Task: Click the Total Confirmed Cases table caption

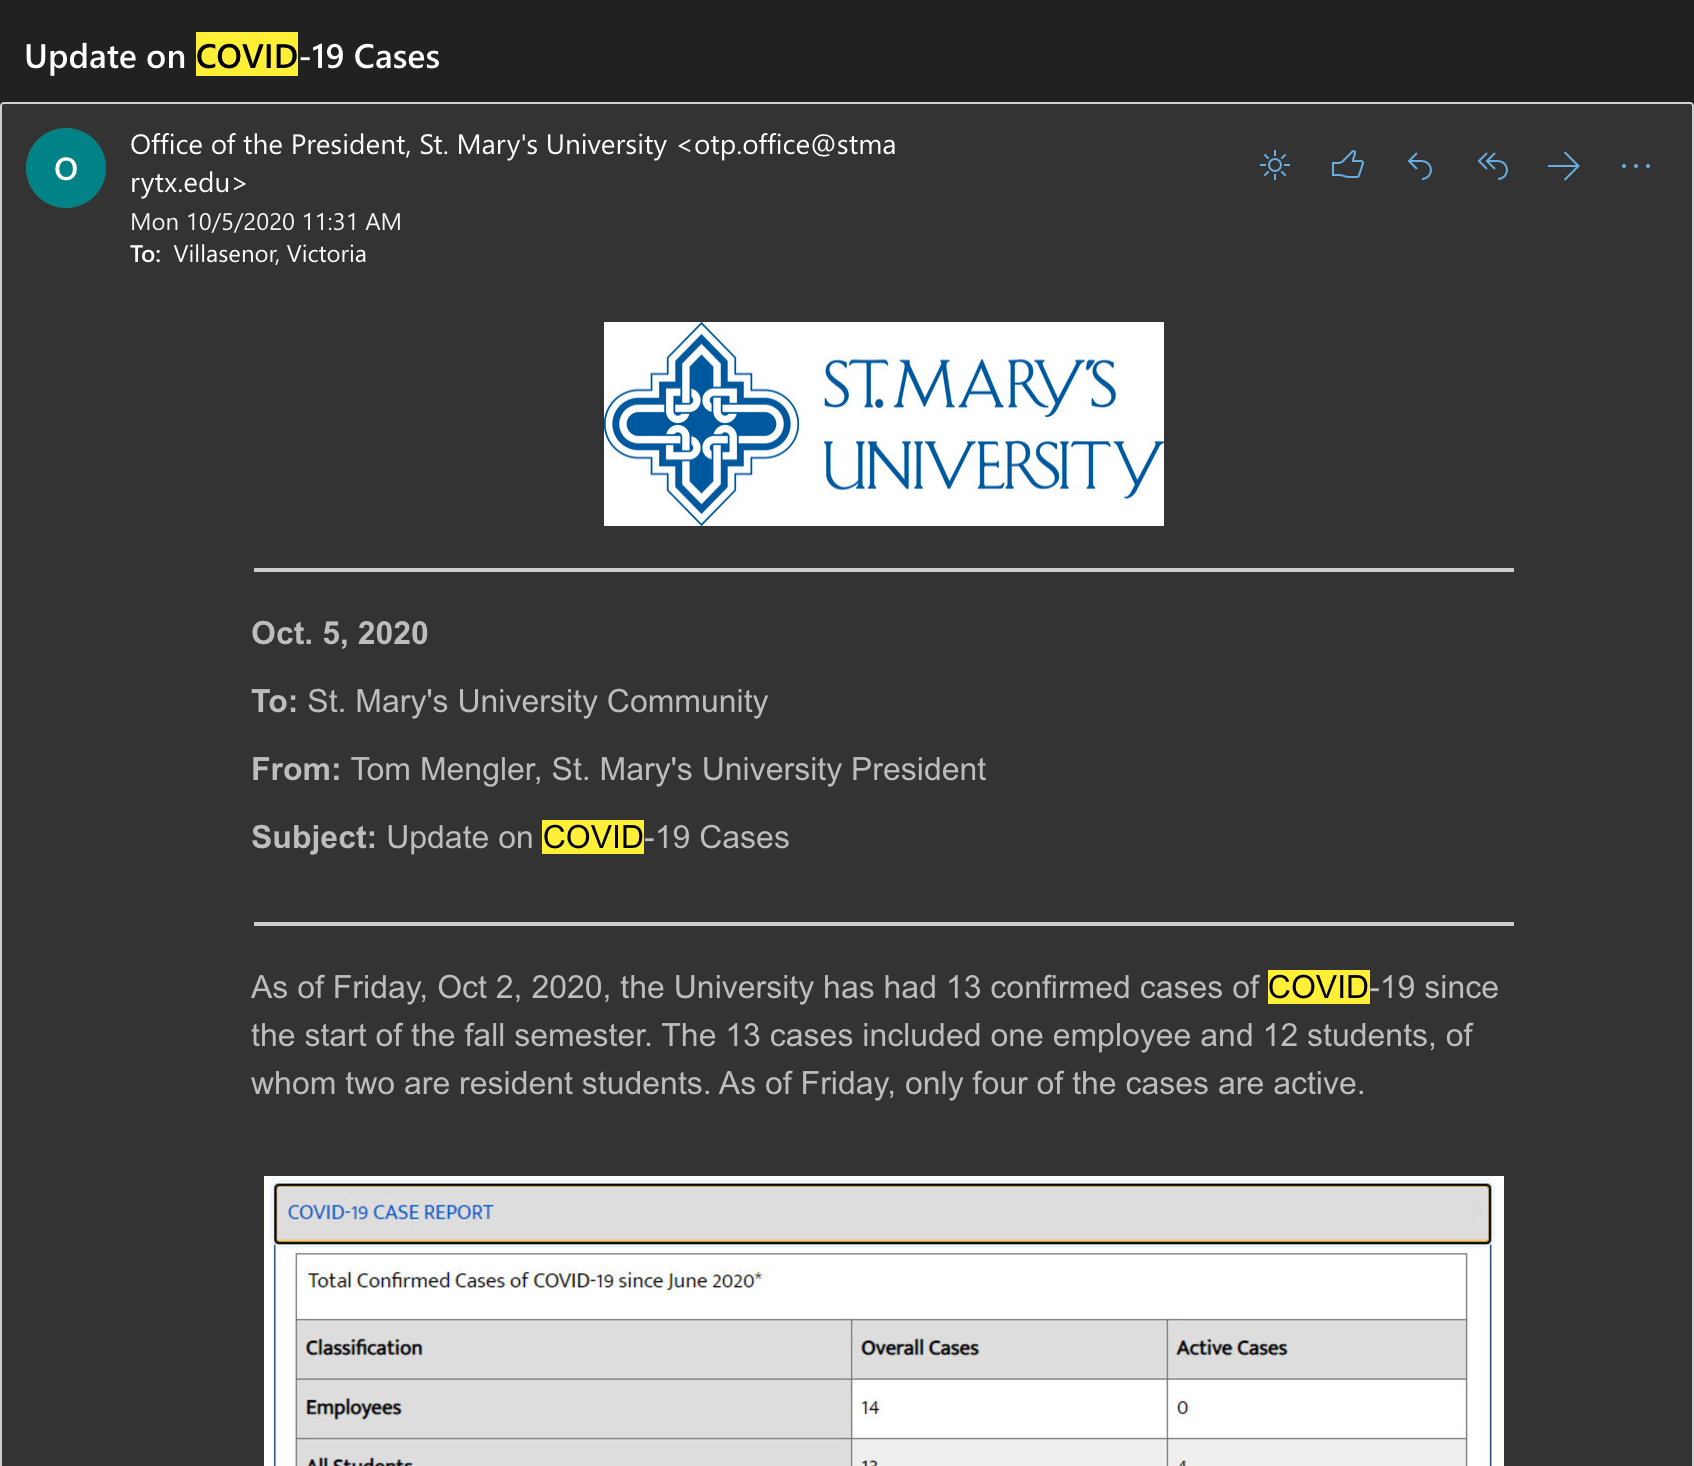Action: tap(534, 1281)
